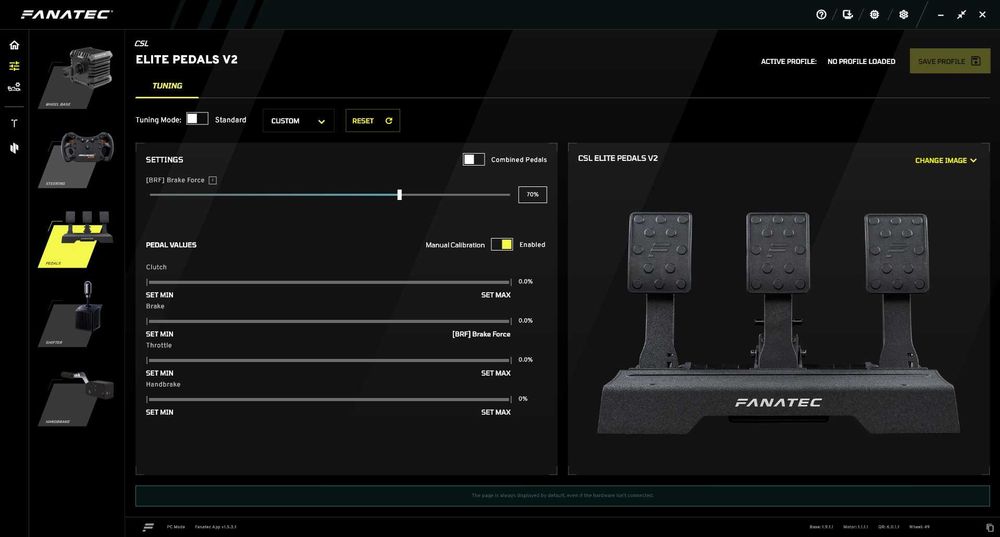Viewport: 1000px width, 537px height.
Task: Switch to the Tuning tab
Action: point(167,85)
